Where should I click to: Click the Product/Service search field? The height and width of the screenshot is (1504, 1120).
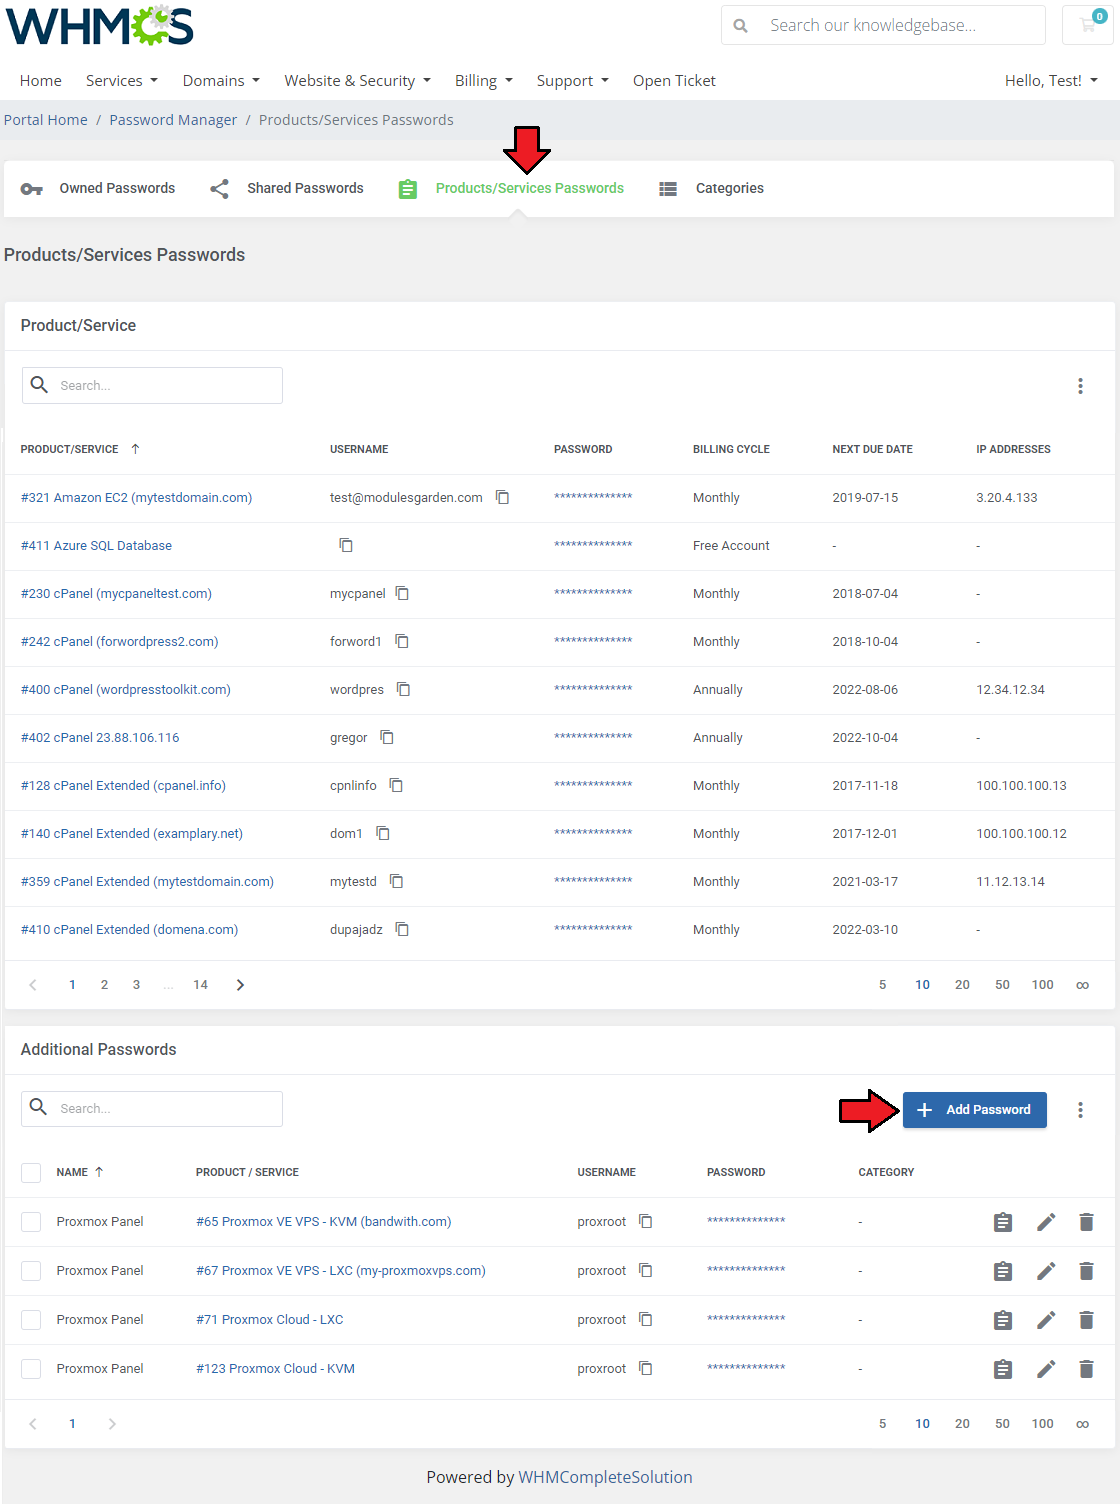152,385
